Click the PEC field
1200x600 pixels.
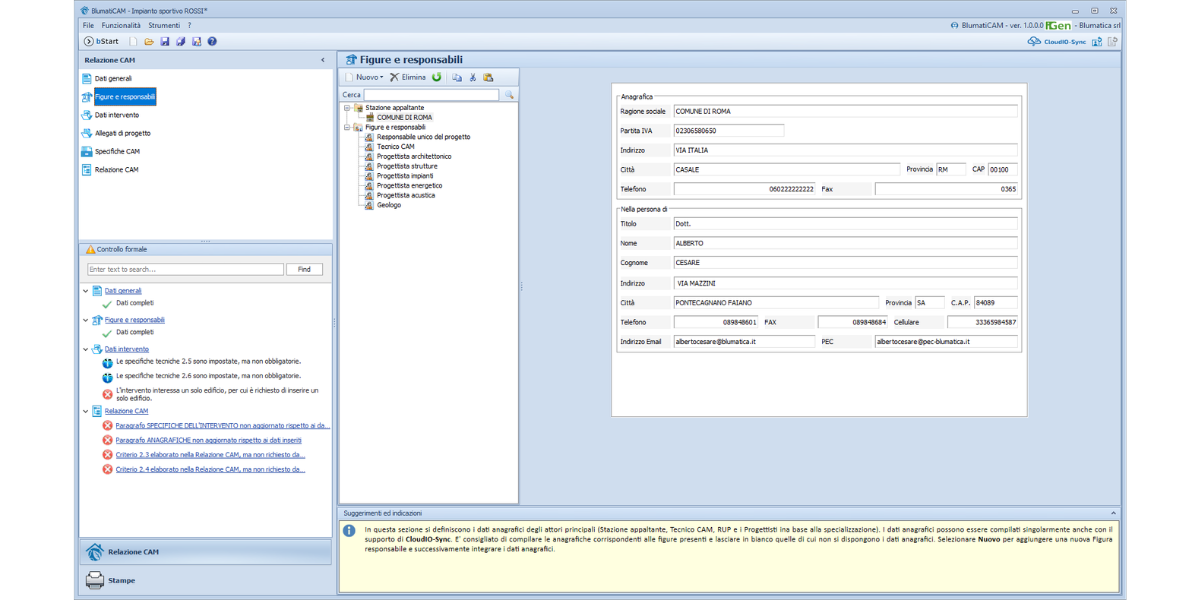[946, 342]
